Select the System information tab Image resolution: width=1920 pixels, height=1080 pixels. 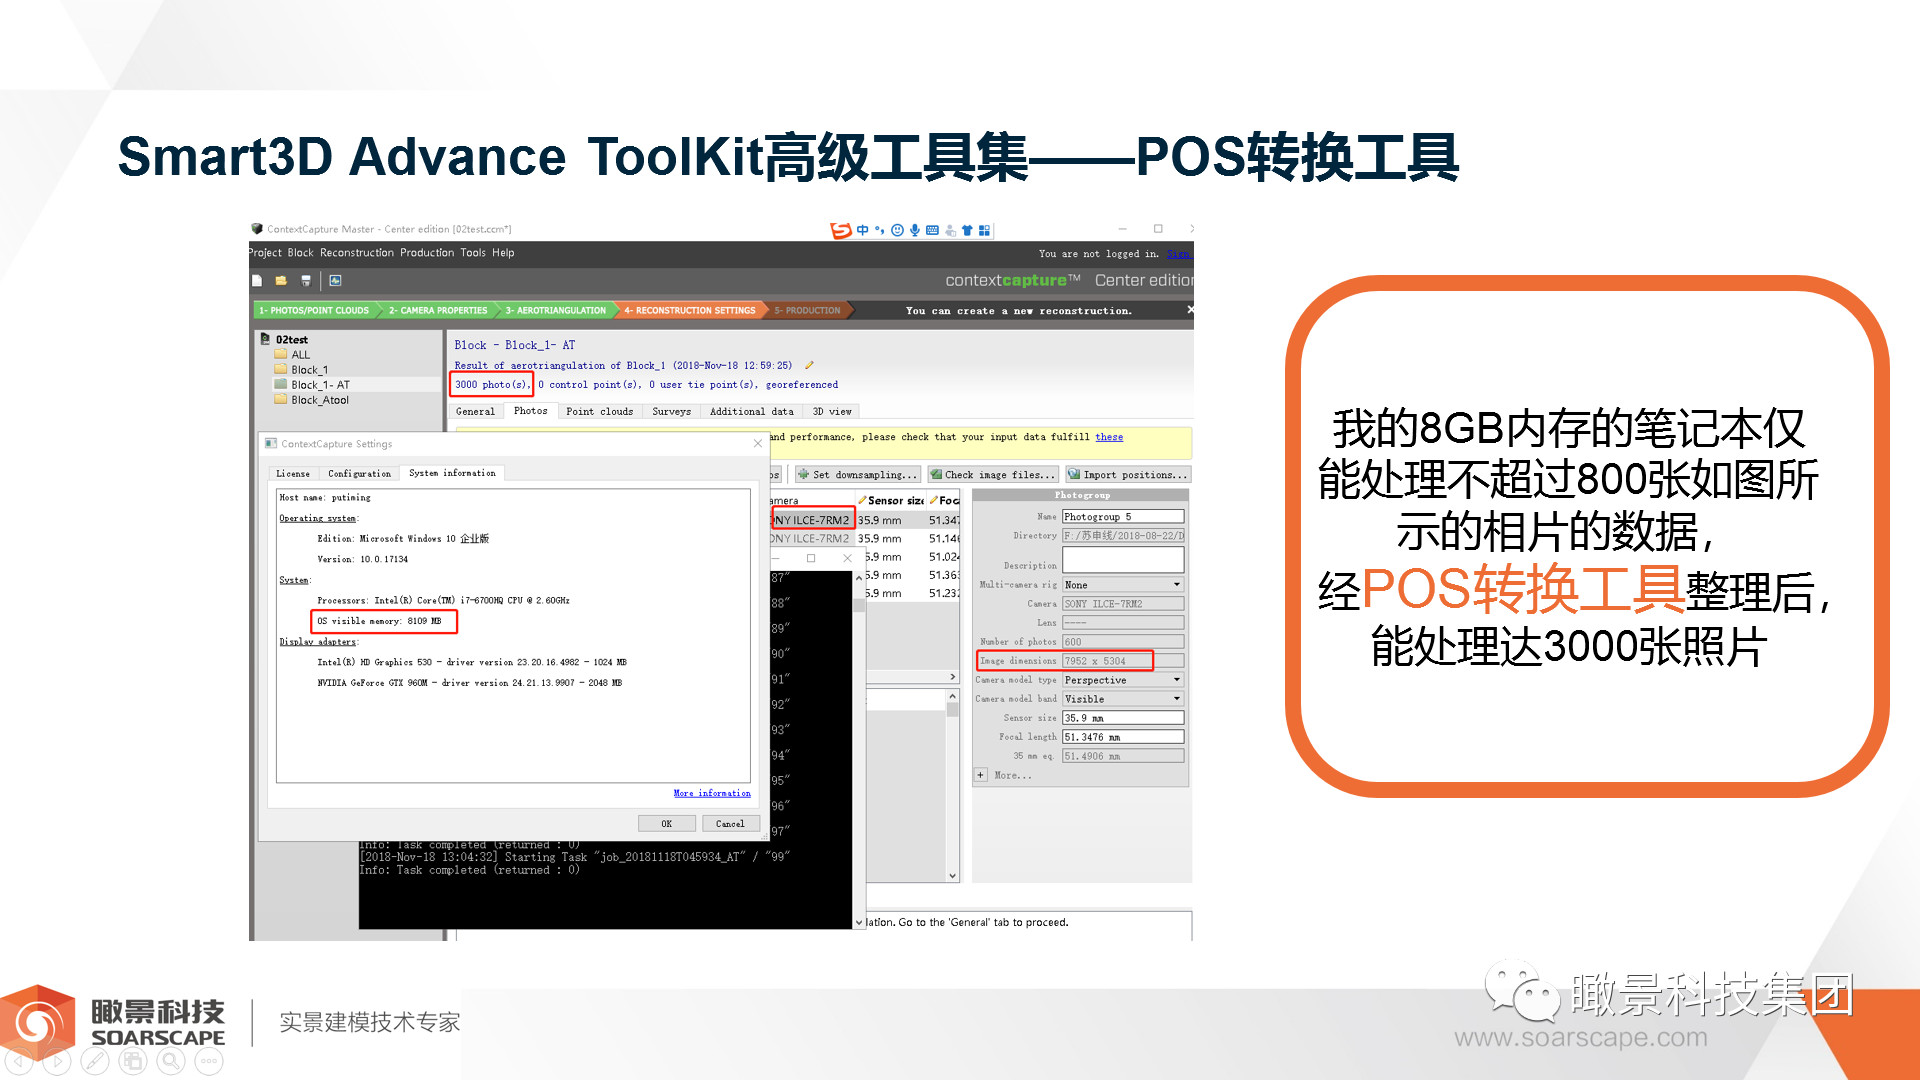pos(452,473)
